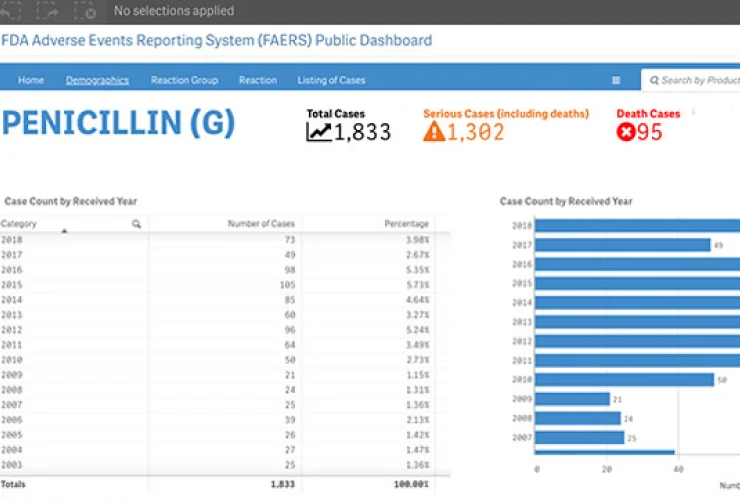Click the 2014 bar in the chart
This screenshot has width=740, height=500.
[x=638, y=303]
